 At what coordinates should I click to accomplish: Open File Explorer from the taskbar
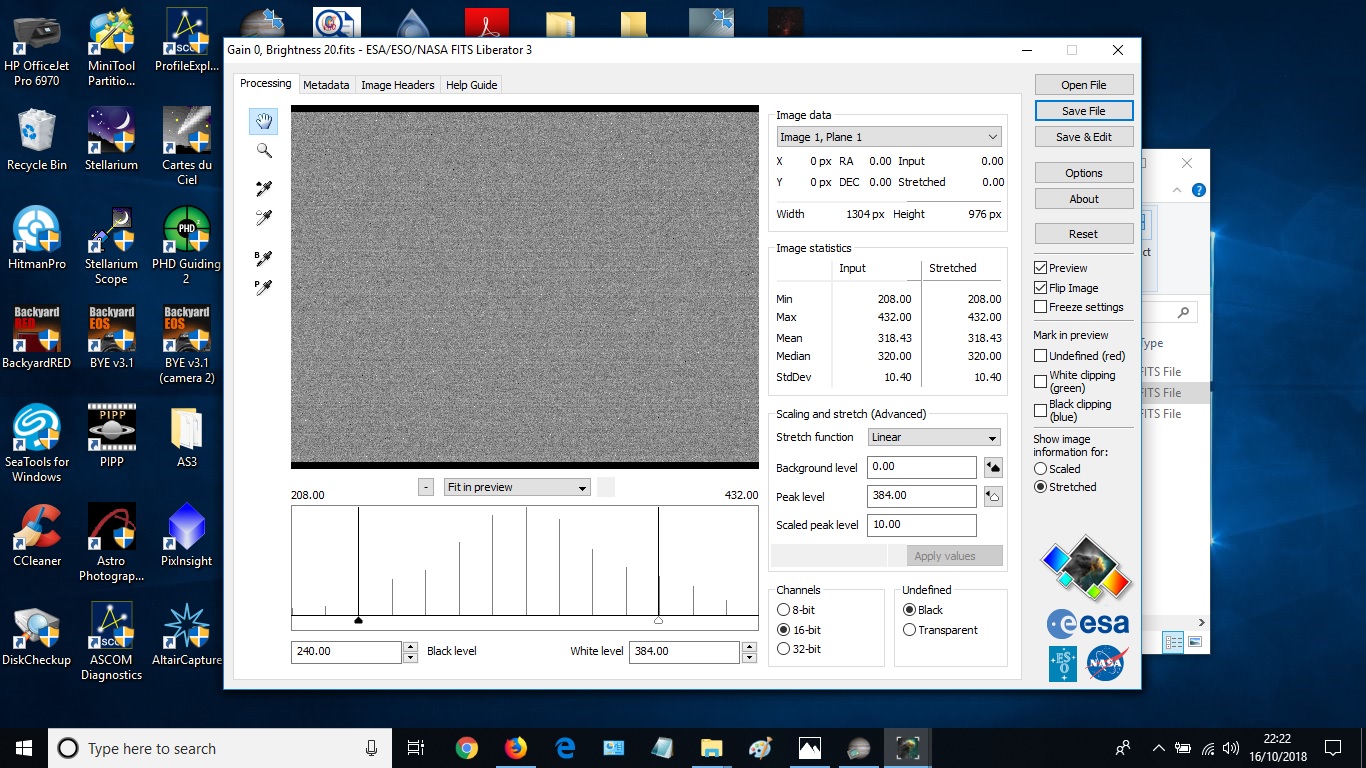pyautogui.click(x=711, y=748)
